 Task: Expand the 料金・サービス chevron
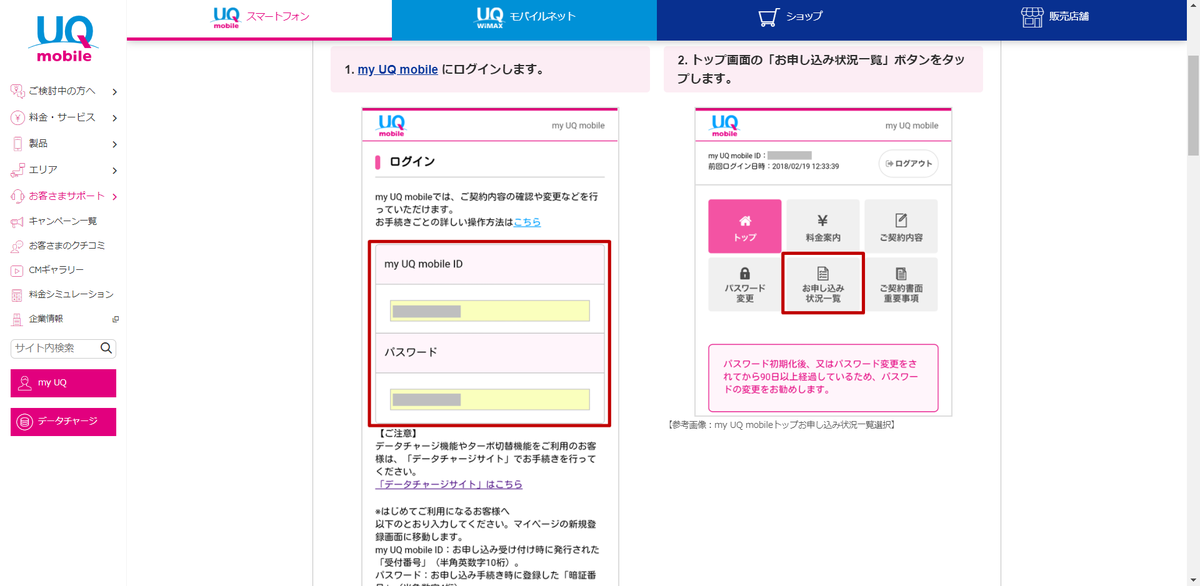click(115, 118)
